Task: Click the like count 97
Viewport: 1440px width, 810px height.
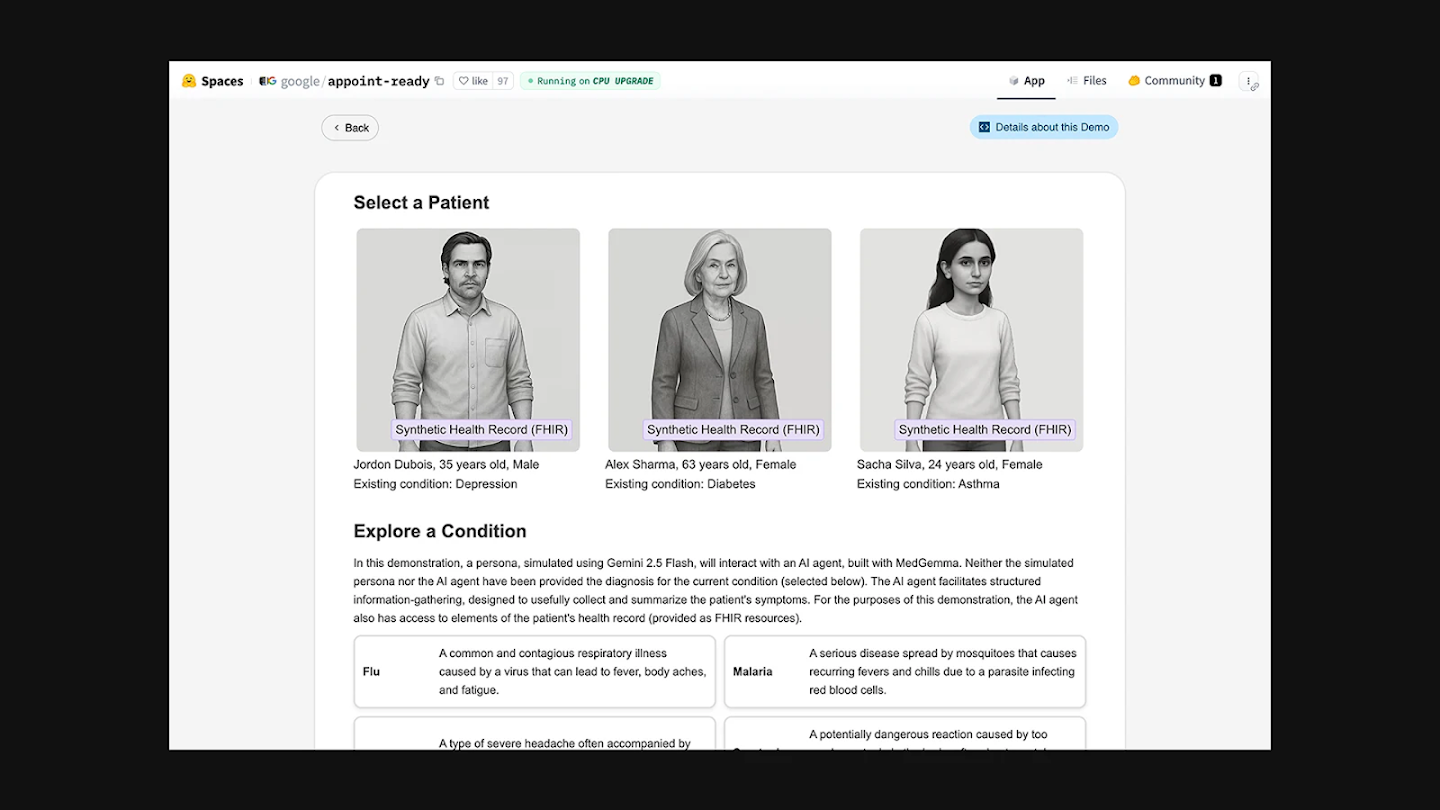Action: tap(502, 81)
